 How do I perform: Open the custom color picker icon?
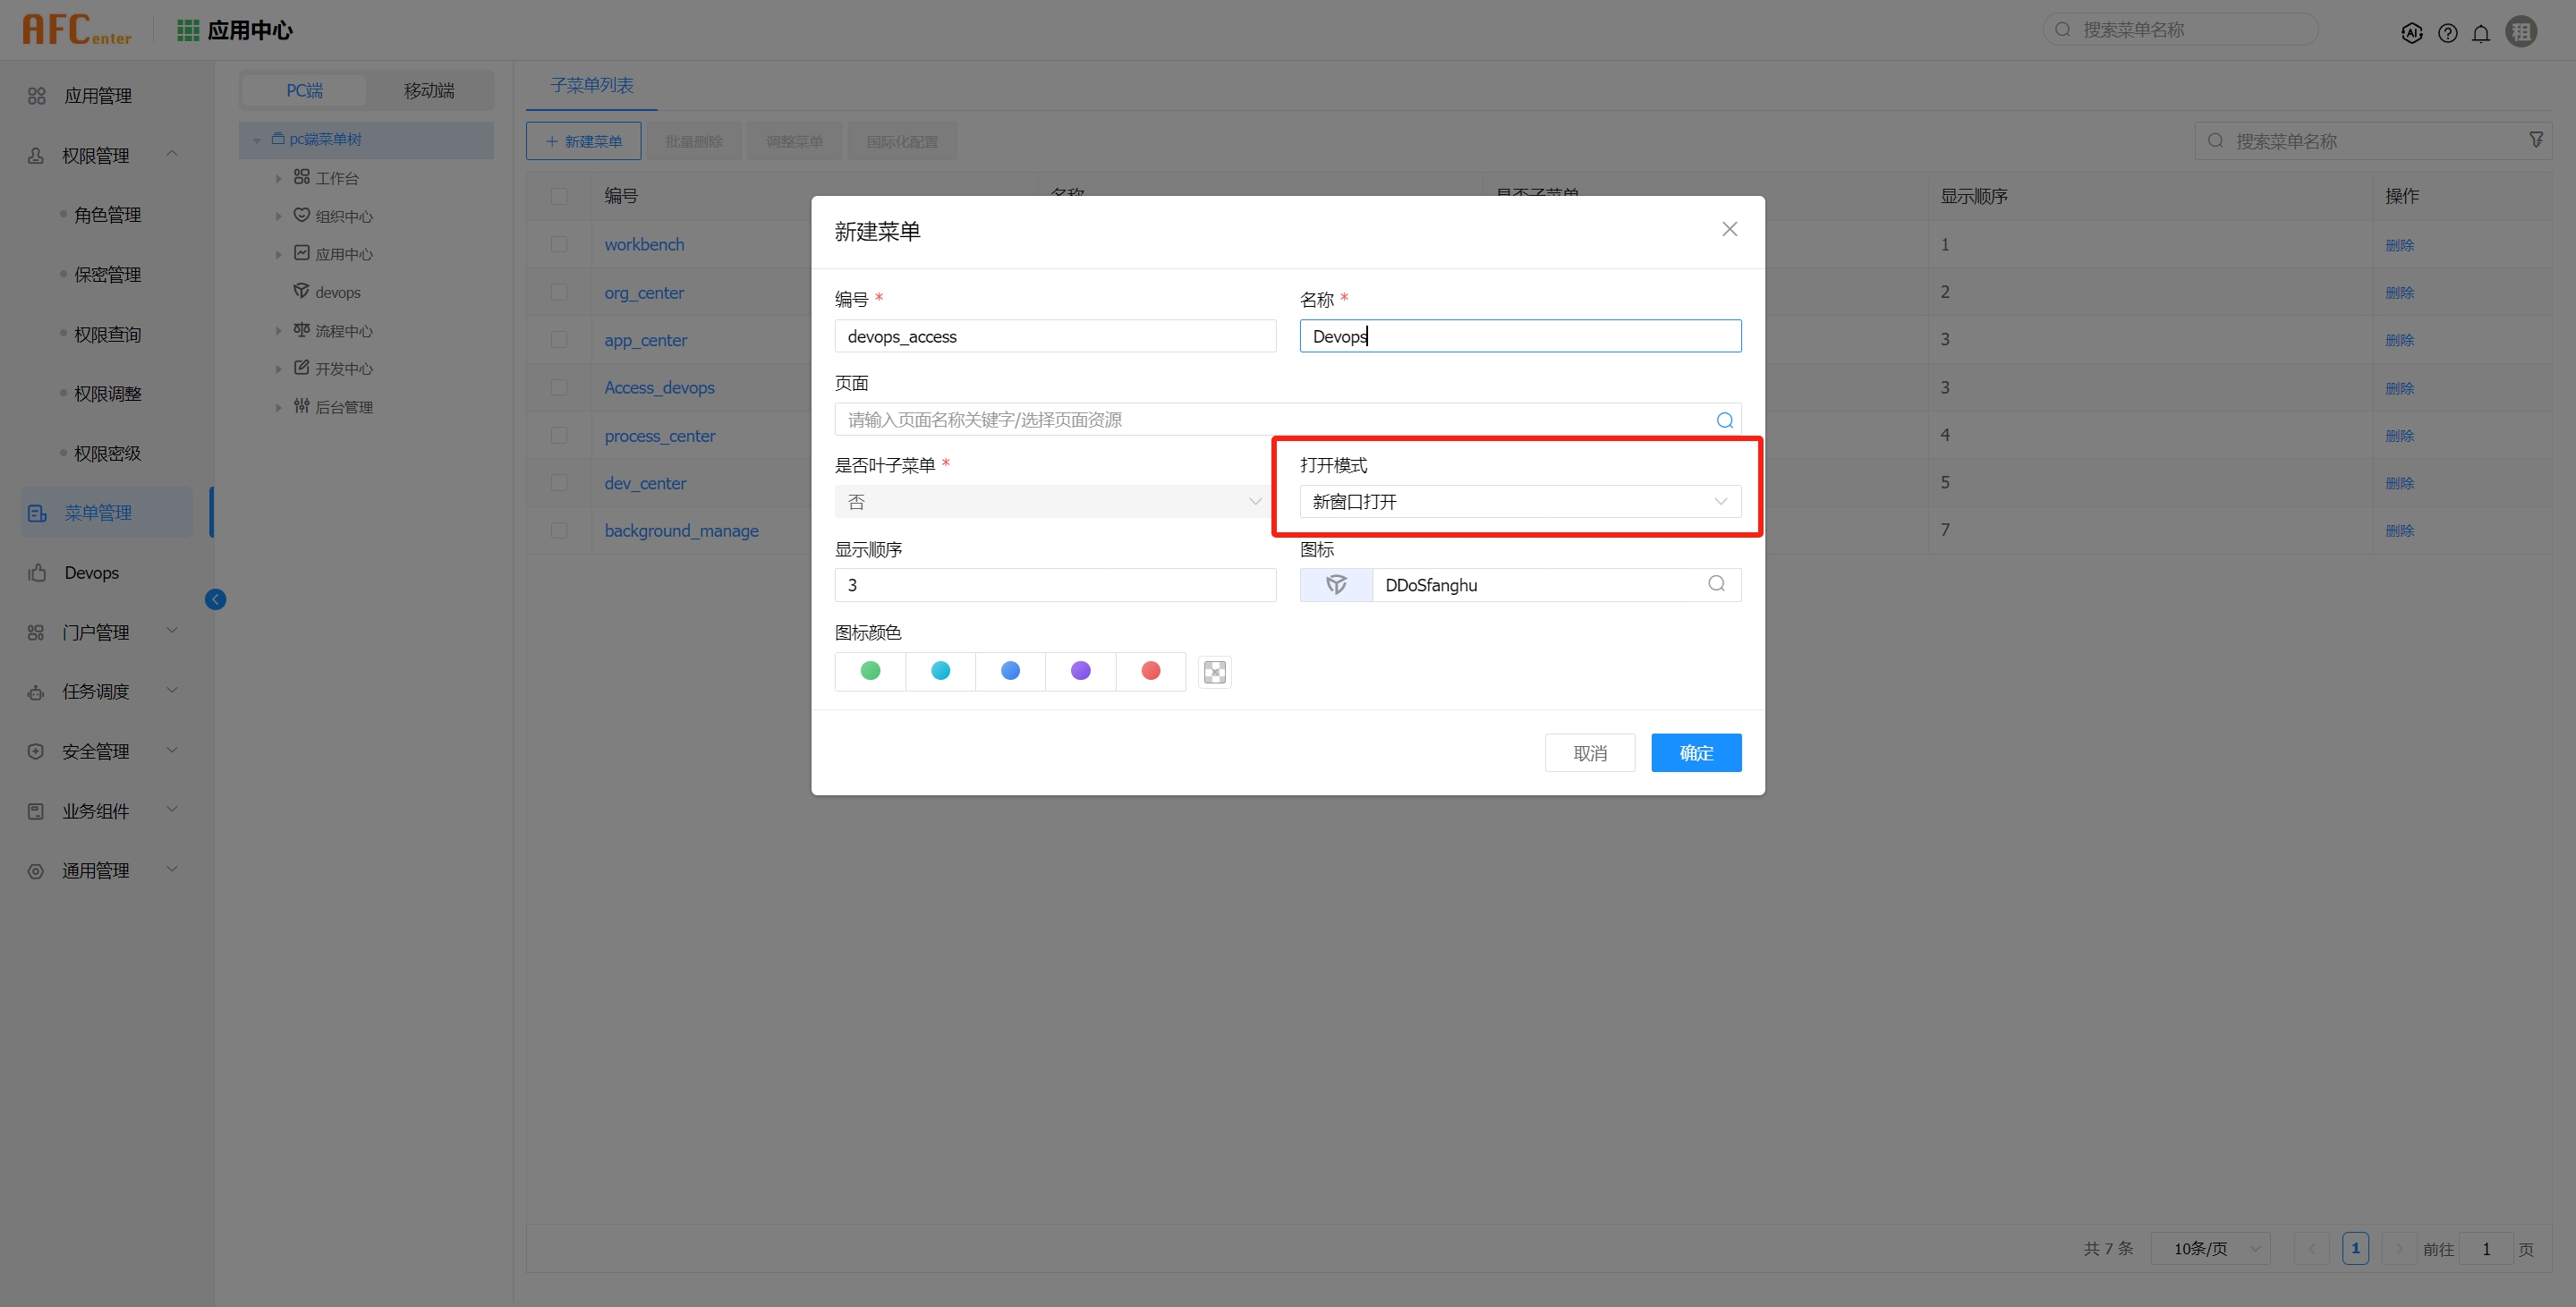(x=1214, y=672)
